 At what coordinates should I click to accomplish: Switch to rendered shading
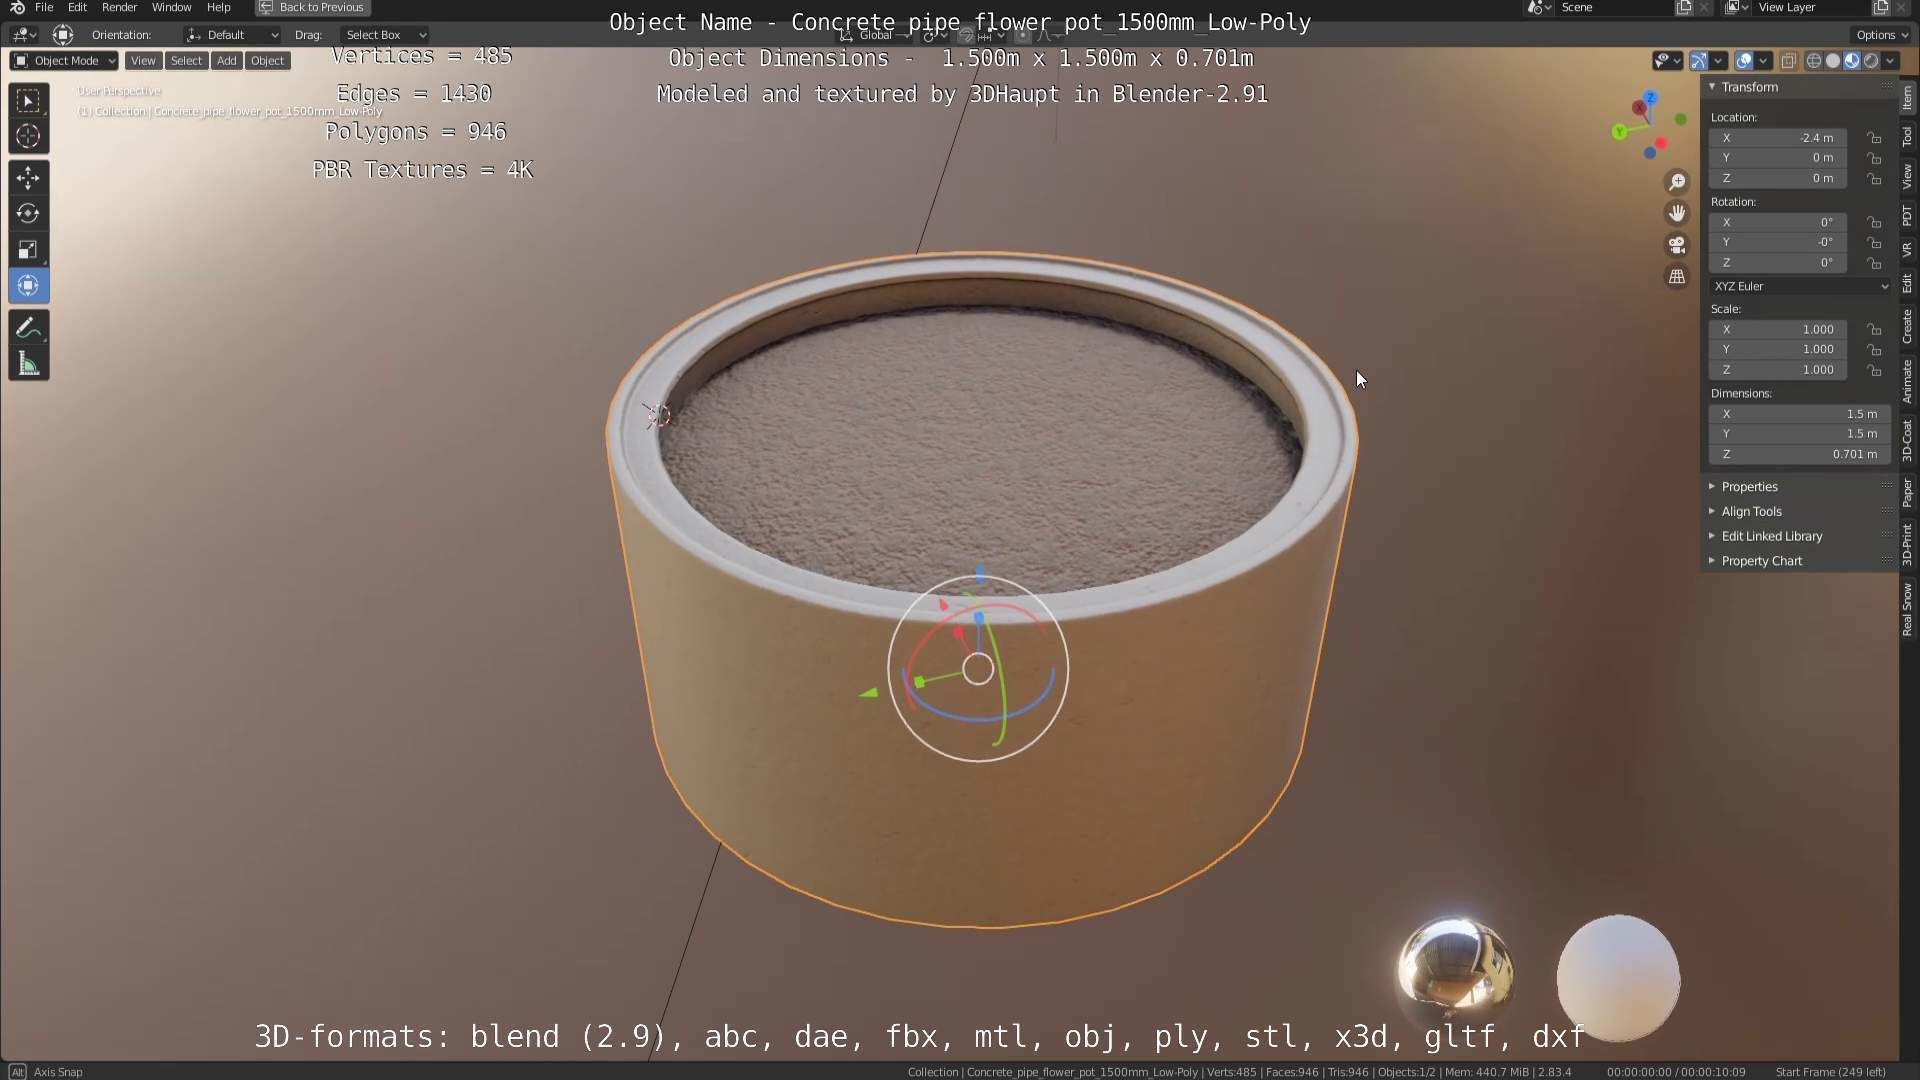pyautogui.click(x=1871, y=61)
